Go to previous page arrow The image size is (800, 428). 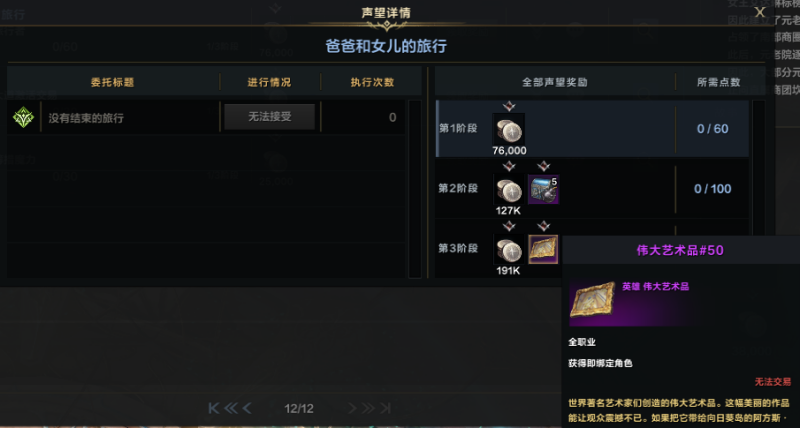tap(247, 408)
